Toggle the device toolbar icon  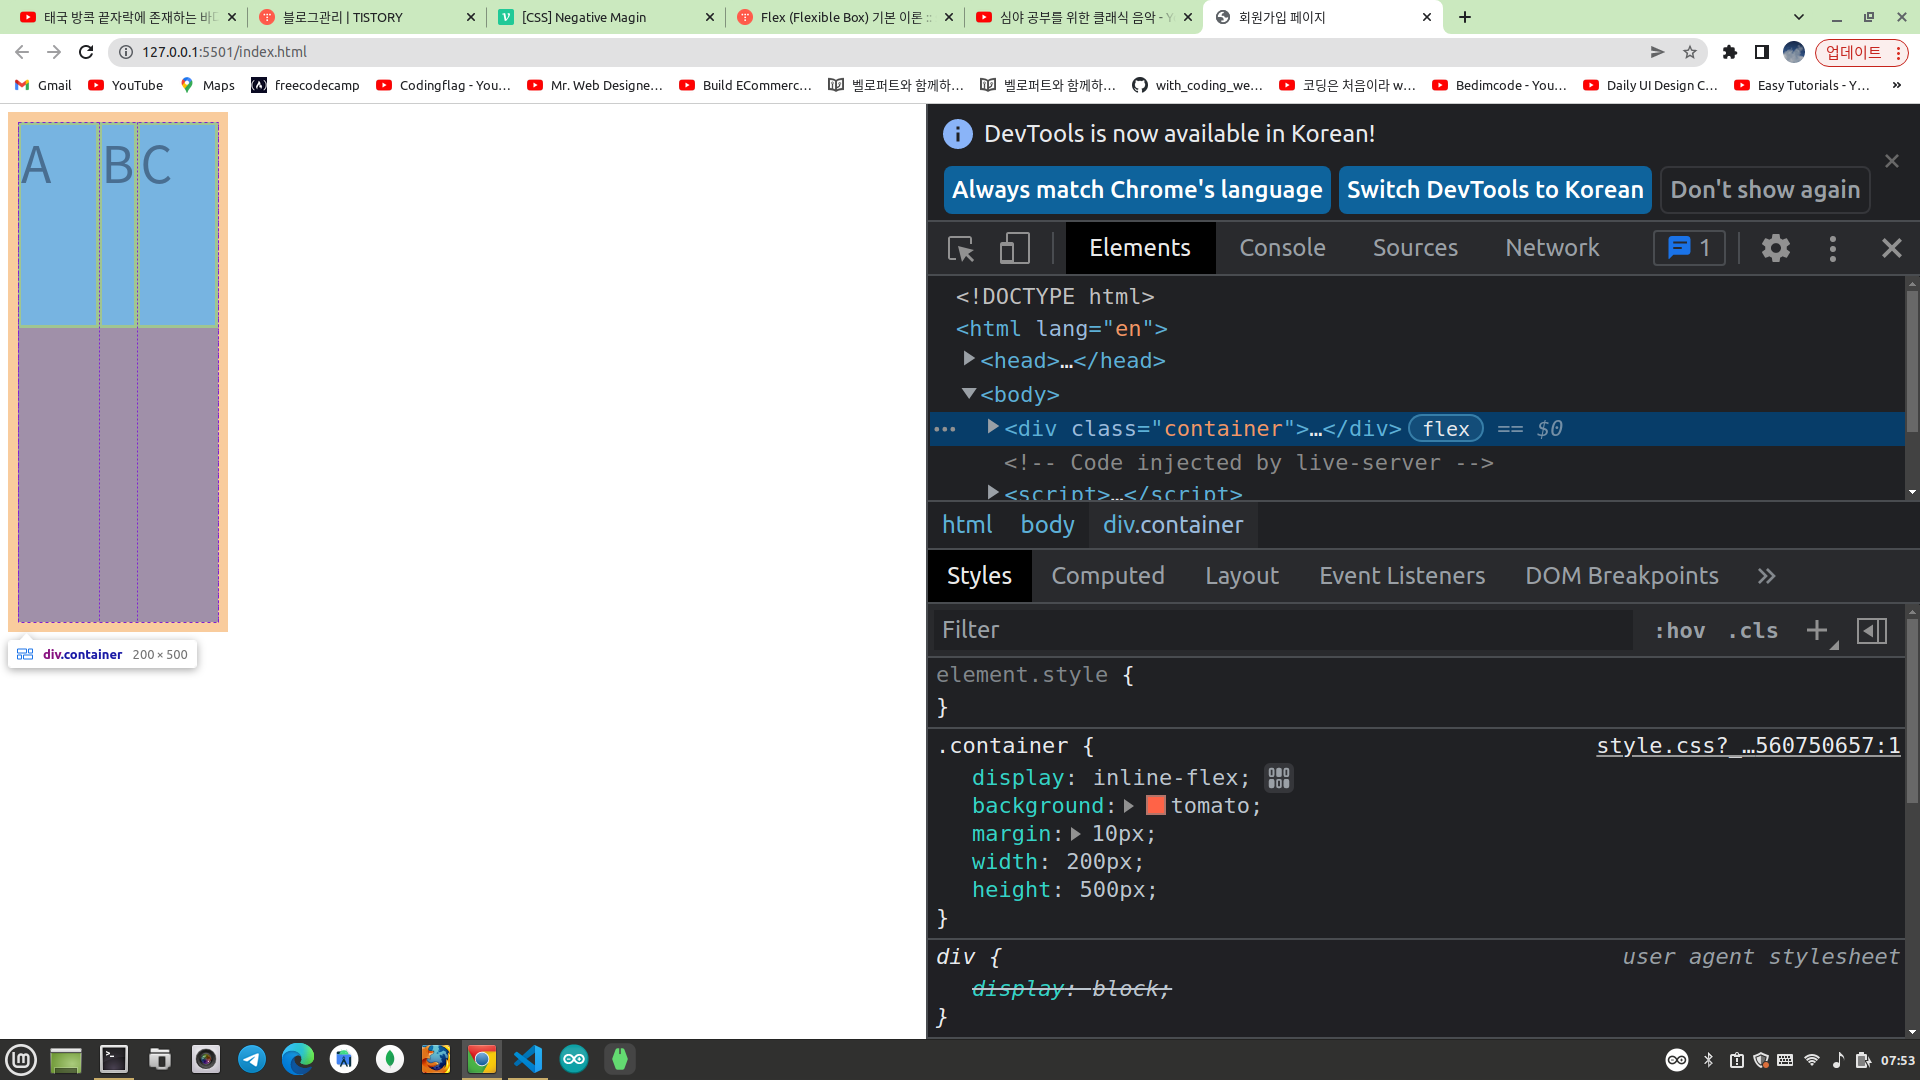pyautogui.click(x=1014, y=248)
